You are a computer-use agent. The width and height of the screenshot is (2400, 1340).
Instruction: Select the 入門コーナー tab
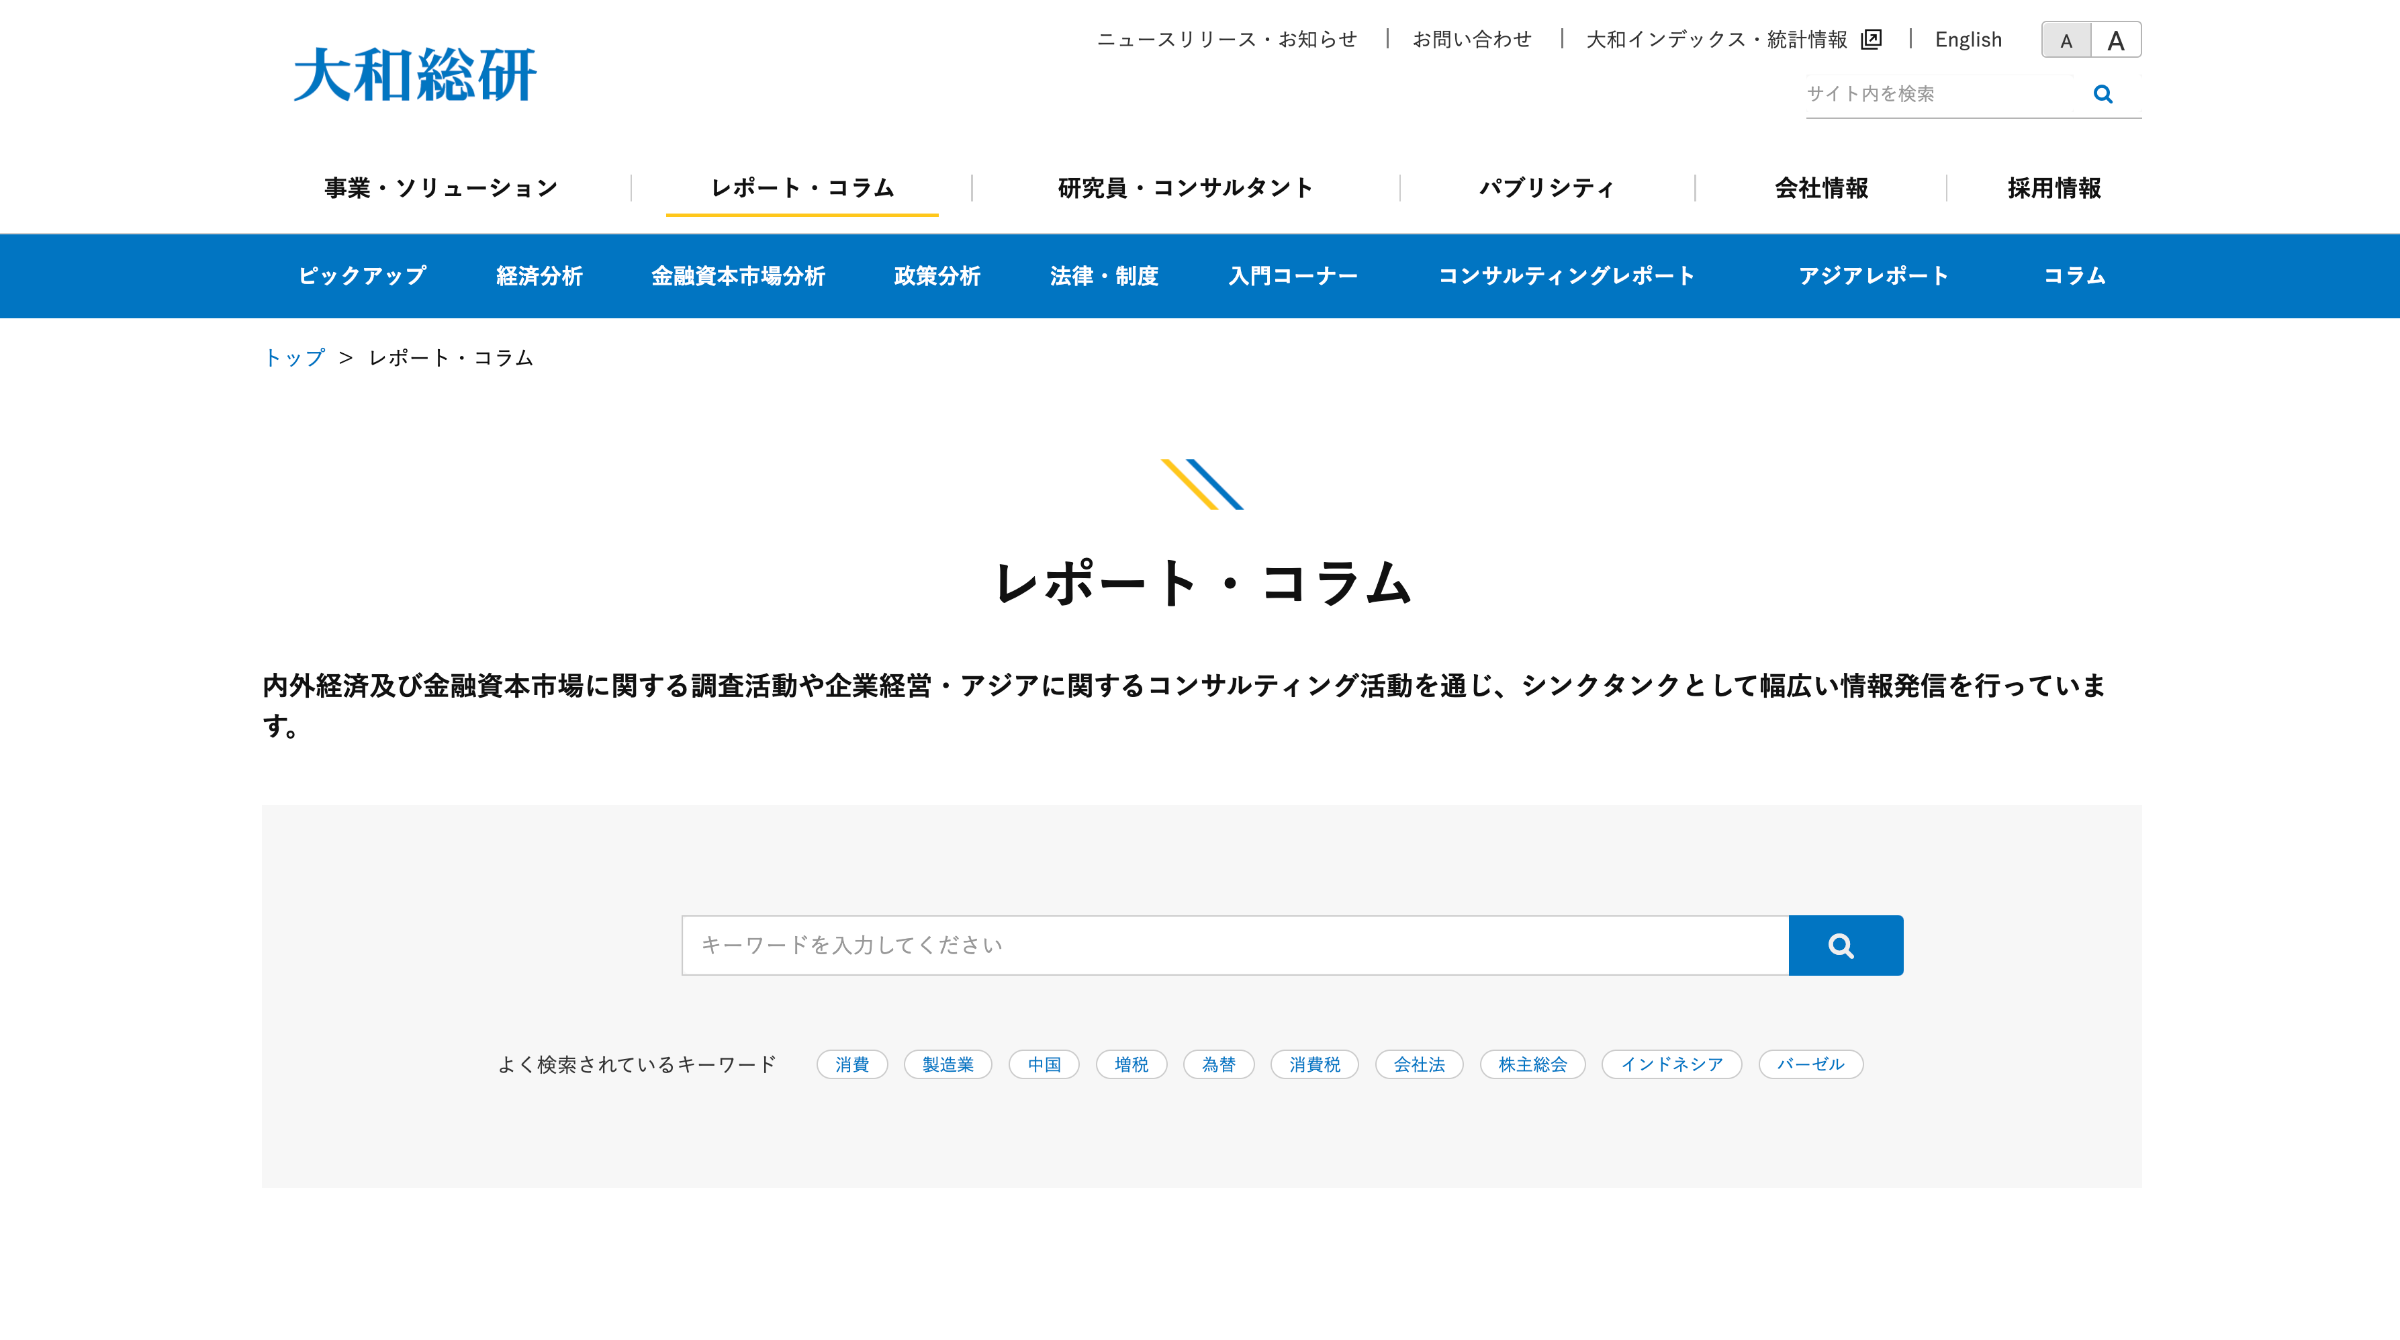tap(1293, 276)
